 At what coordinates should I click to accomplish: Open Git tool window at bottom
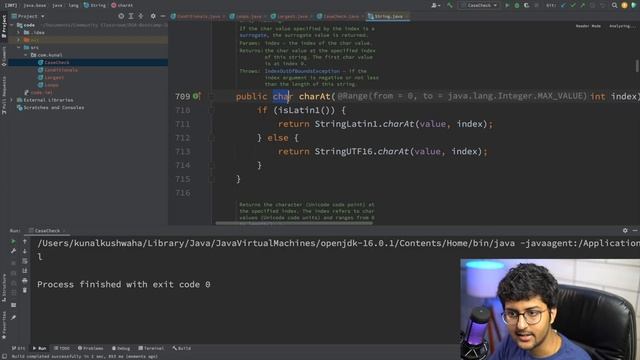[18, 349]
